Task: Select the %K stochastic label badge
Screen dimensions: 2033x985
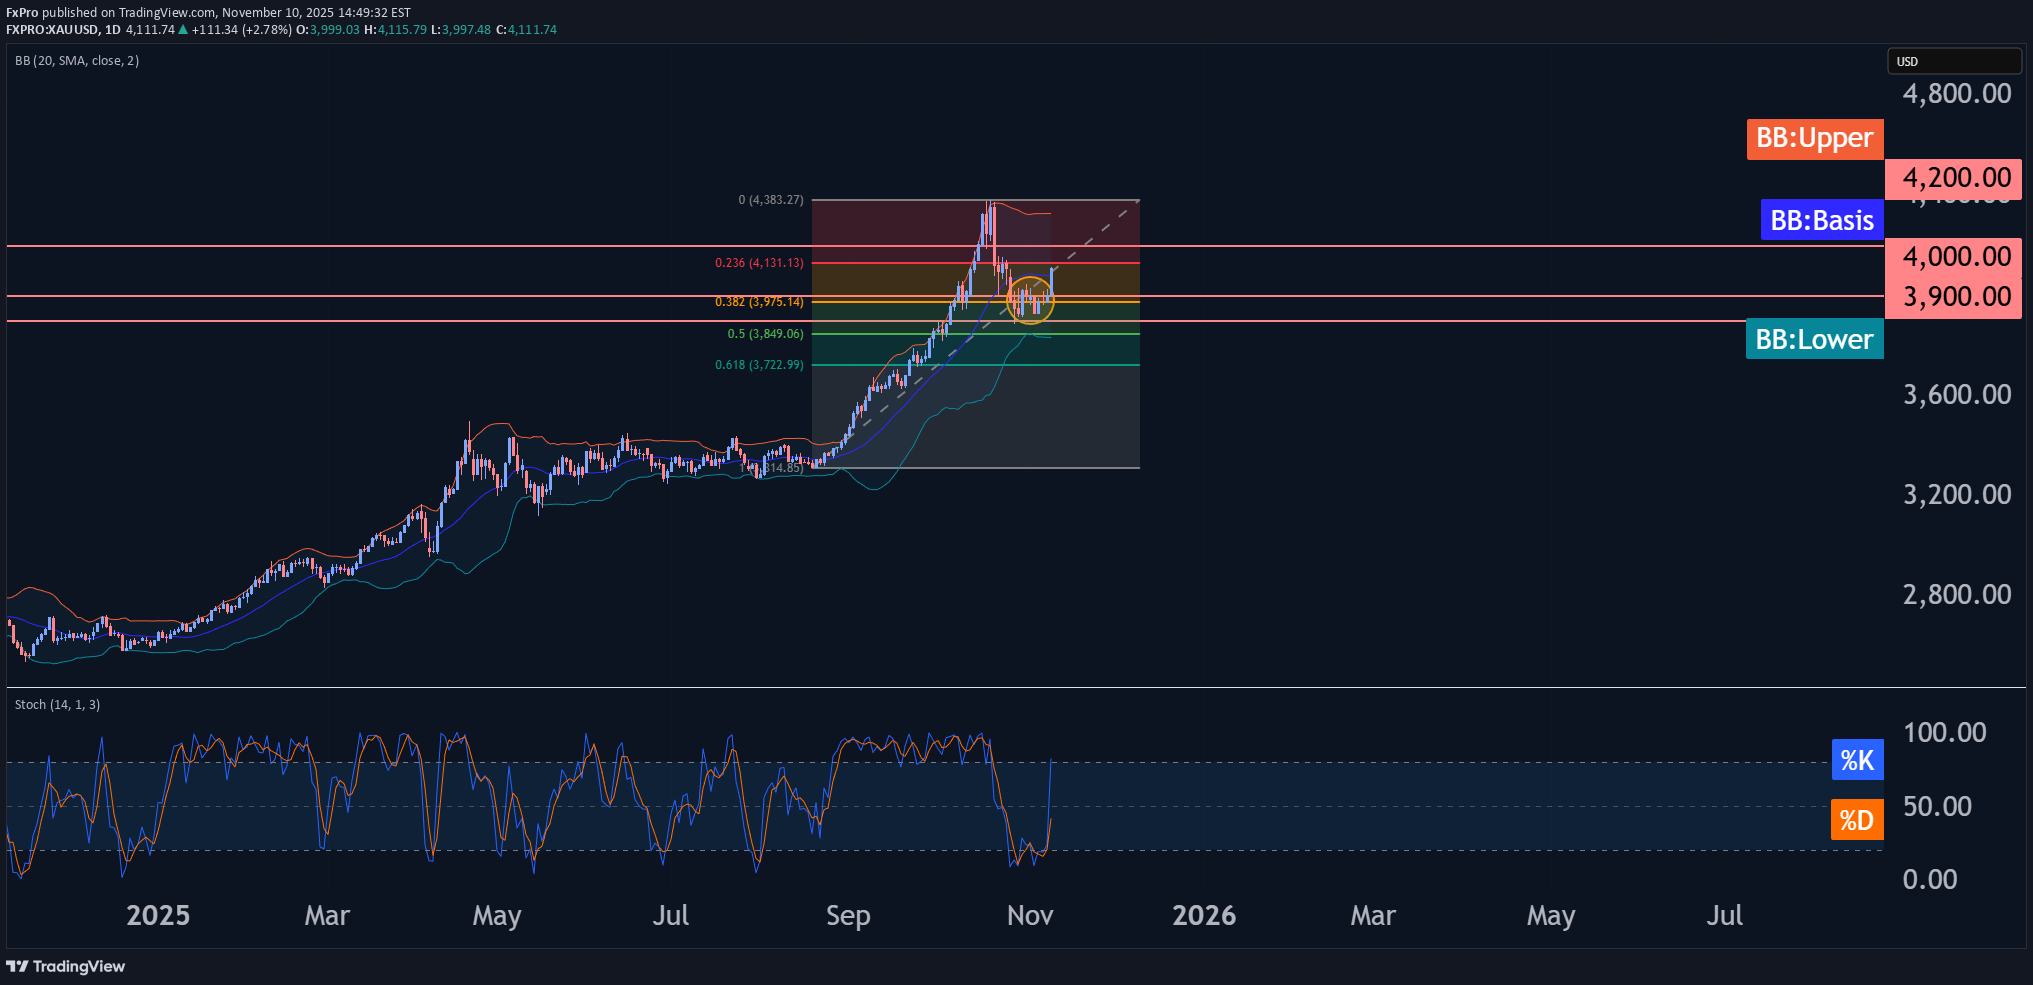Action: (x=1857, y=760)
